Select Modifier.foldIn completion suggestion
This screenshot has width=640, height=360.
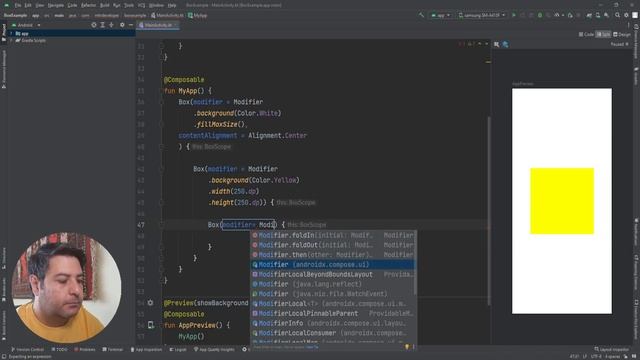(333, 235)
